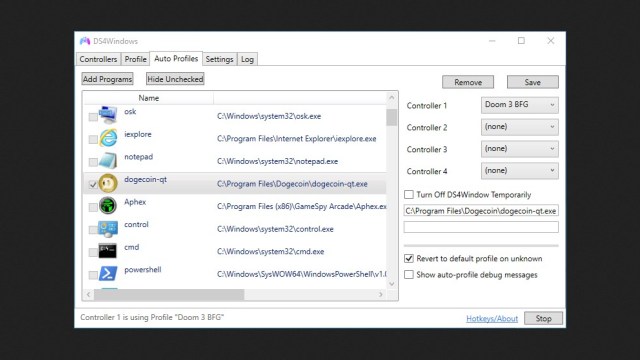Check the notepad program checkbox

click(93, 162)
